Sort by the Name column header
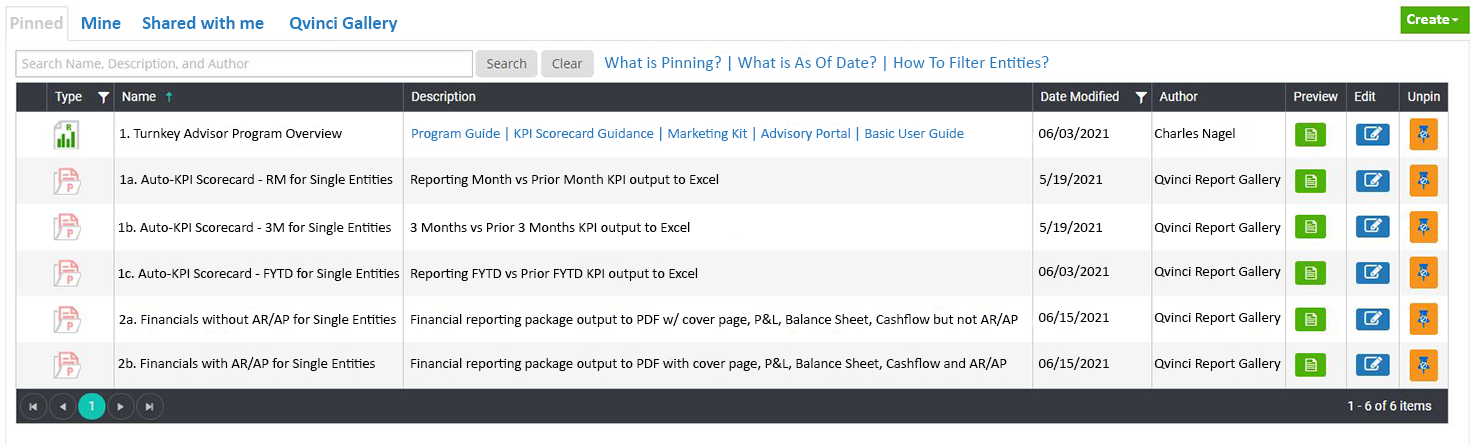 pos(139,97)
